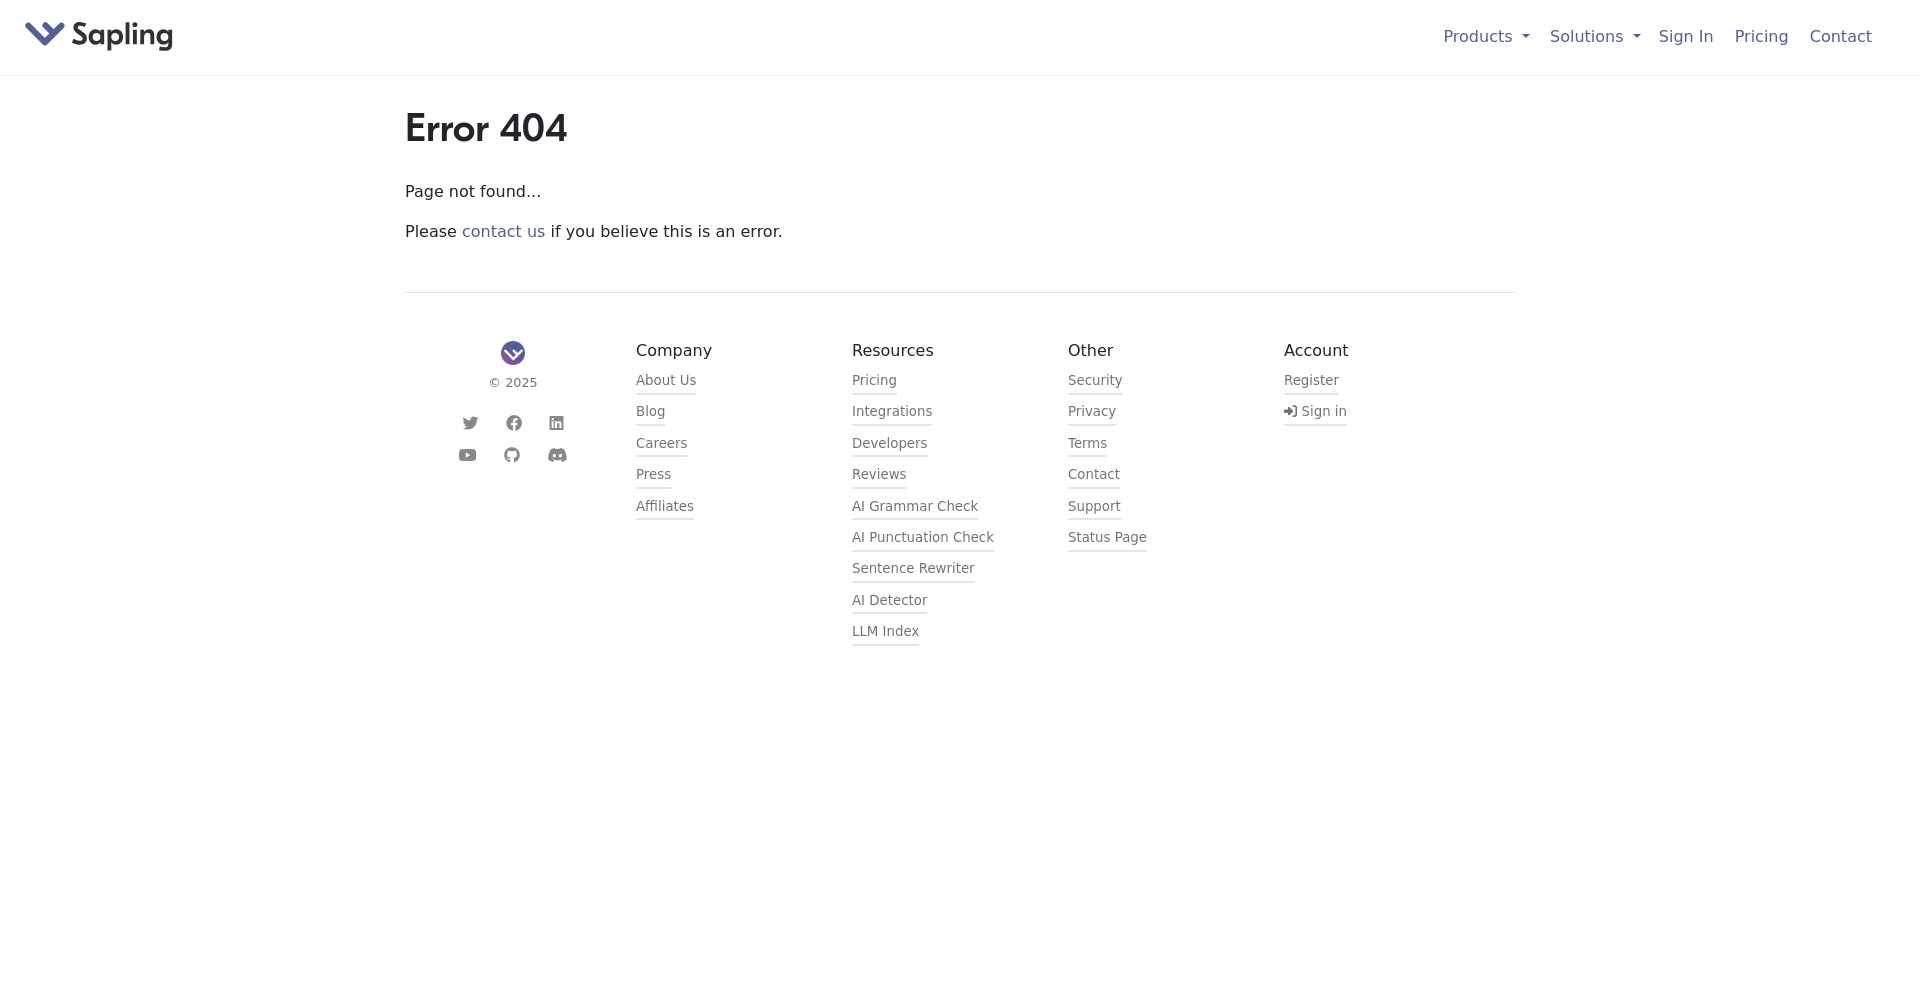This screenshot has width=1920, height=1000.
Task: Expand the Products dropdown menu
Action: (x=1485, y=37)
